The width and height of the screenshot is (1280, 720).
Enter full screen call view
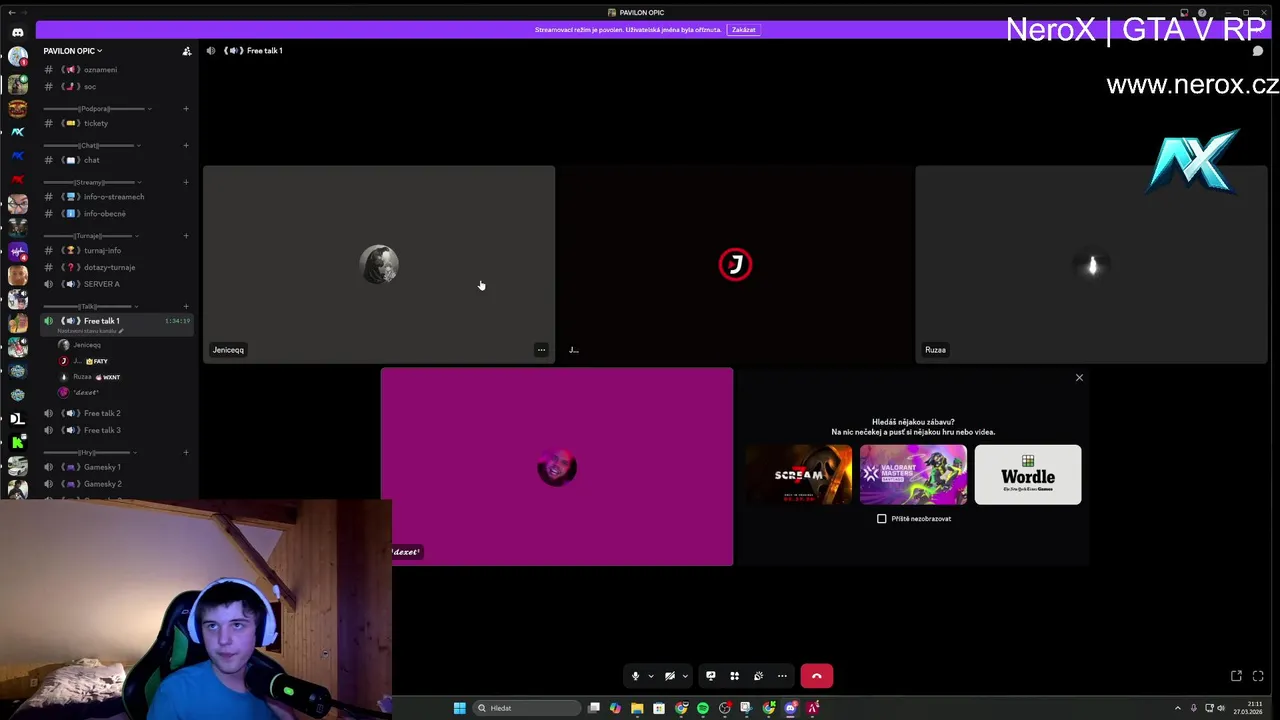pos(1258,676)
